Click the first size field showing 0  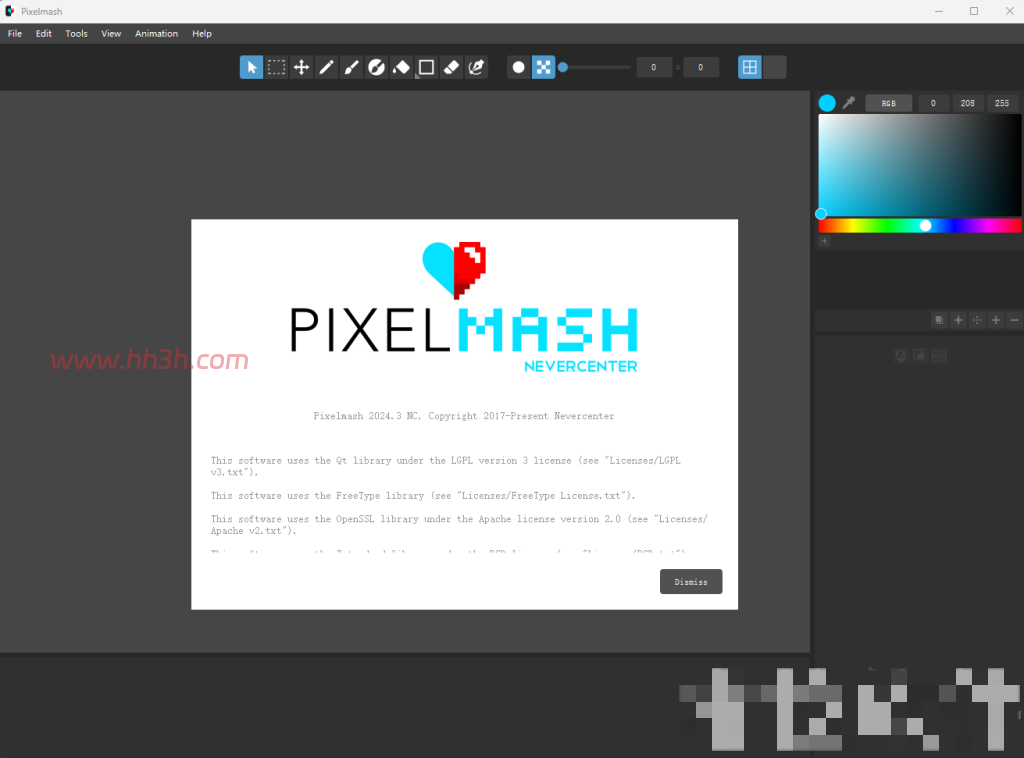point(654,67)
